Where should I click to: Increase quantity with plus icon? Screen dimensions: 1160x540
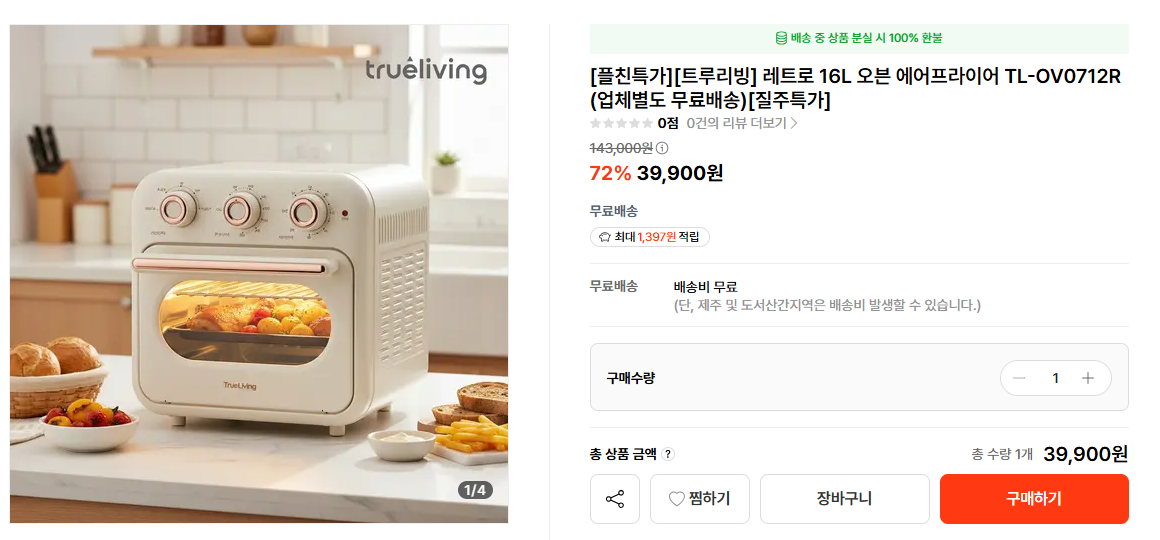(x=1088, y=378)
